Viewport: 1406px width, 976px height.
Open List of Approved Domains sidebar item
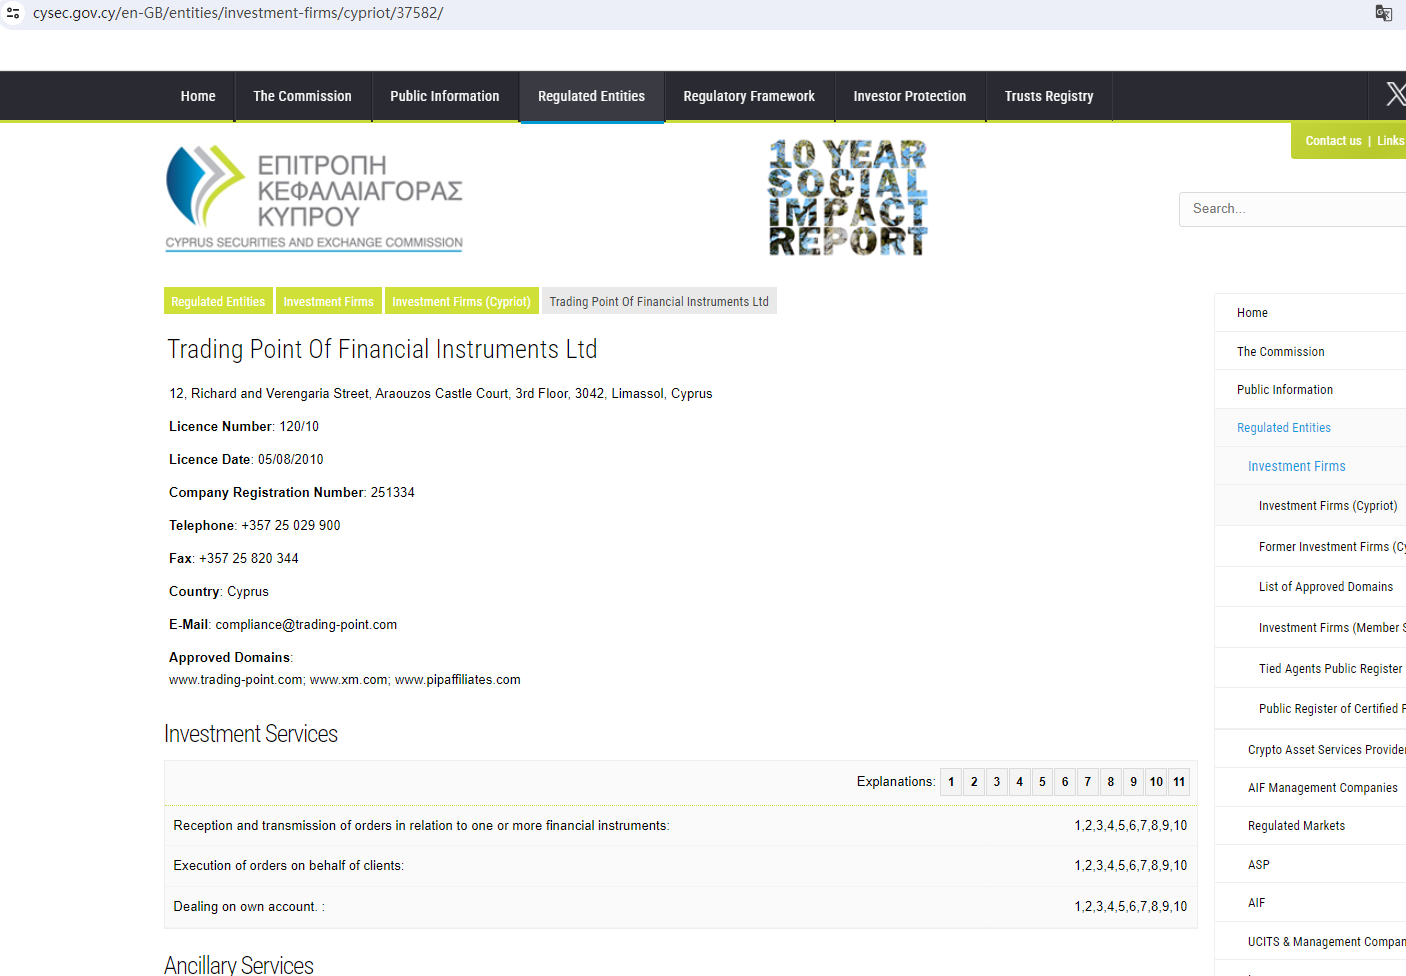pos(1310,587)
